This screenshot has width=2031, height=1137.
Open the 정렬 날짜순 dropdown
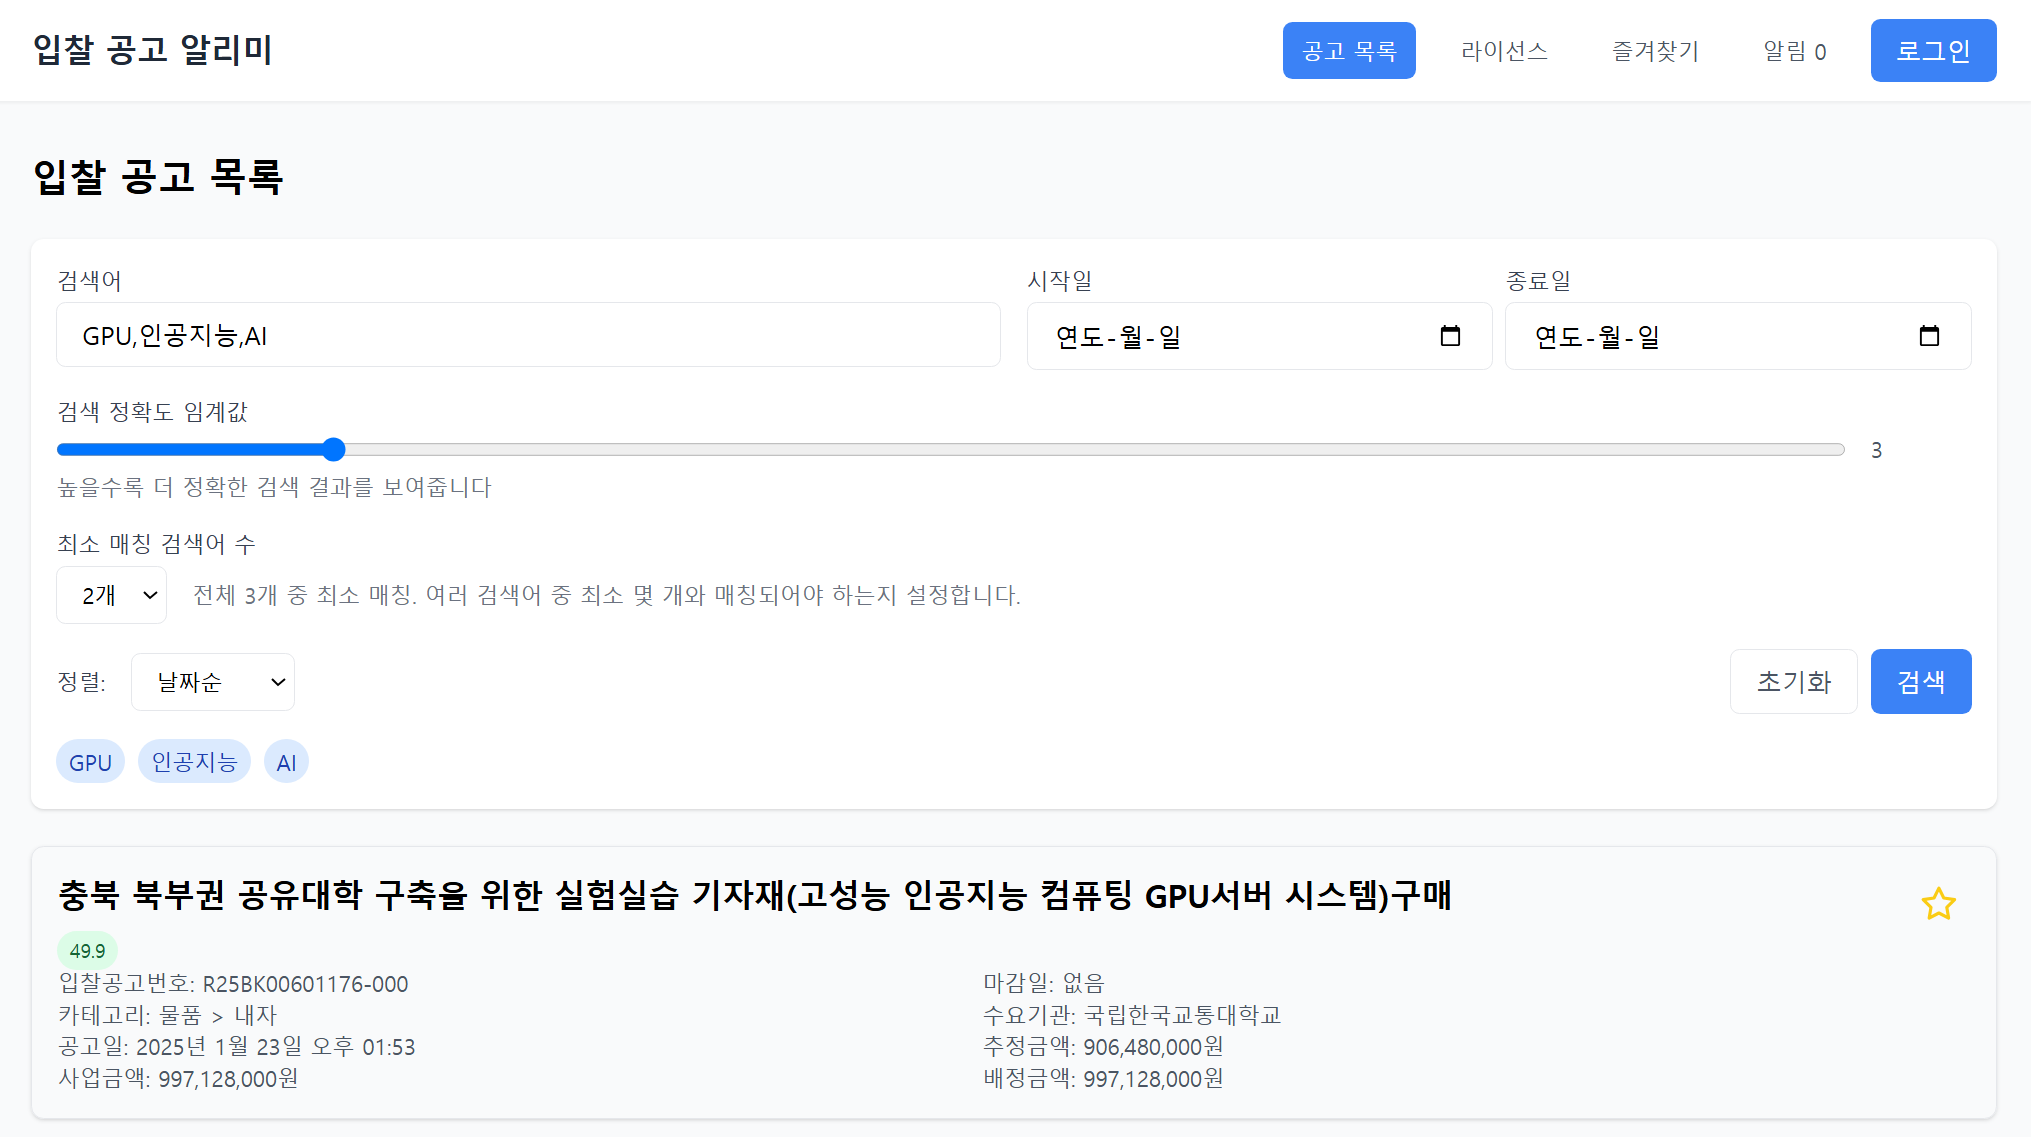point(213,682)
